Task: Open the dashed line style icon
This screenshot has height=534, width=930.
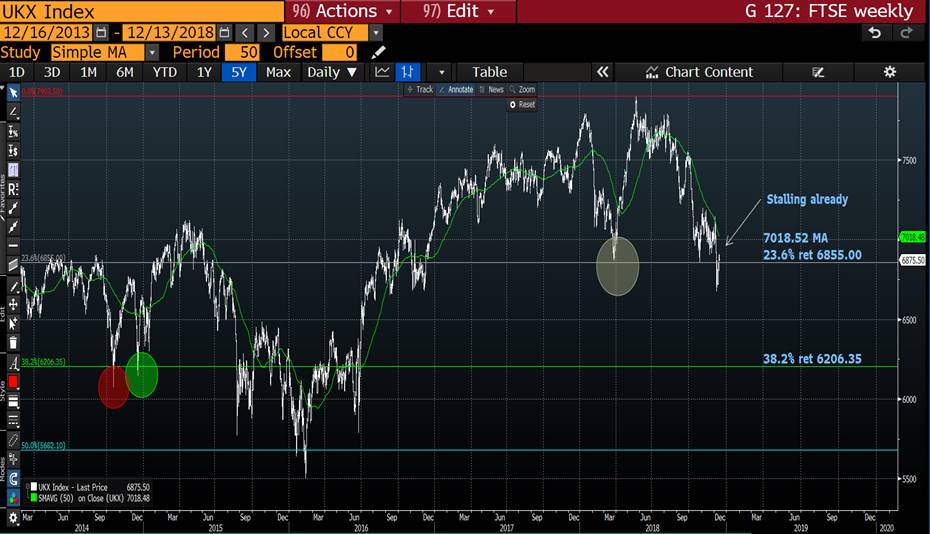Action: coord(13,421)
